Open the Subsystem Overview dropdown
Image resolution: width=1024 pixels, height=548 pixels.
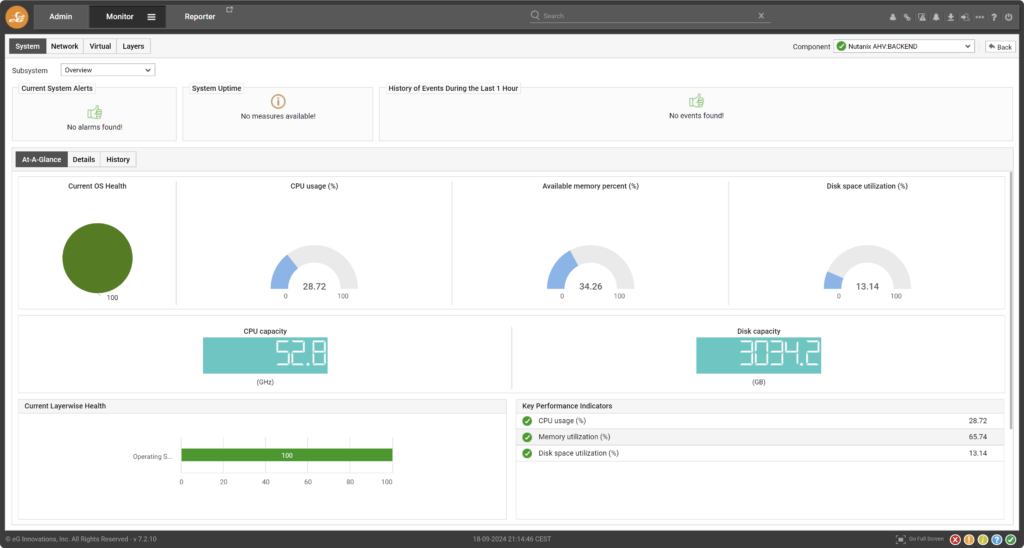[108, 70]
